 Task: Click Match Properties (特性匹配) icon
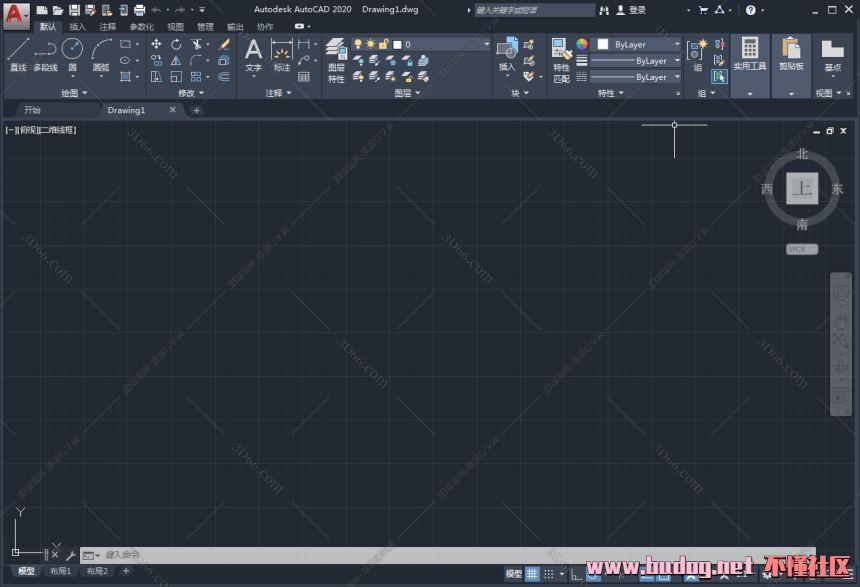[562, 60]
